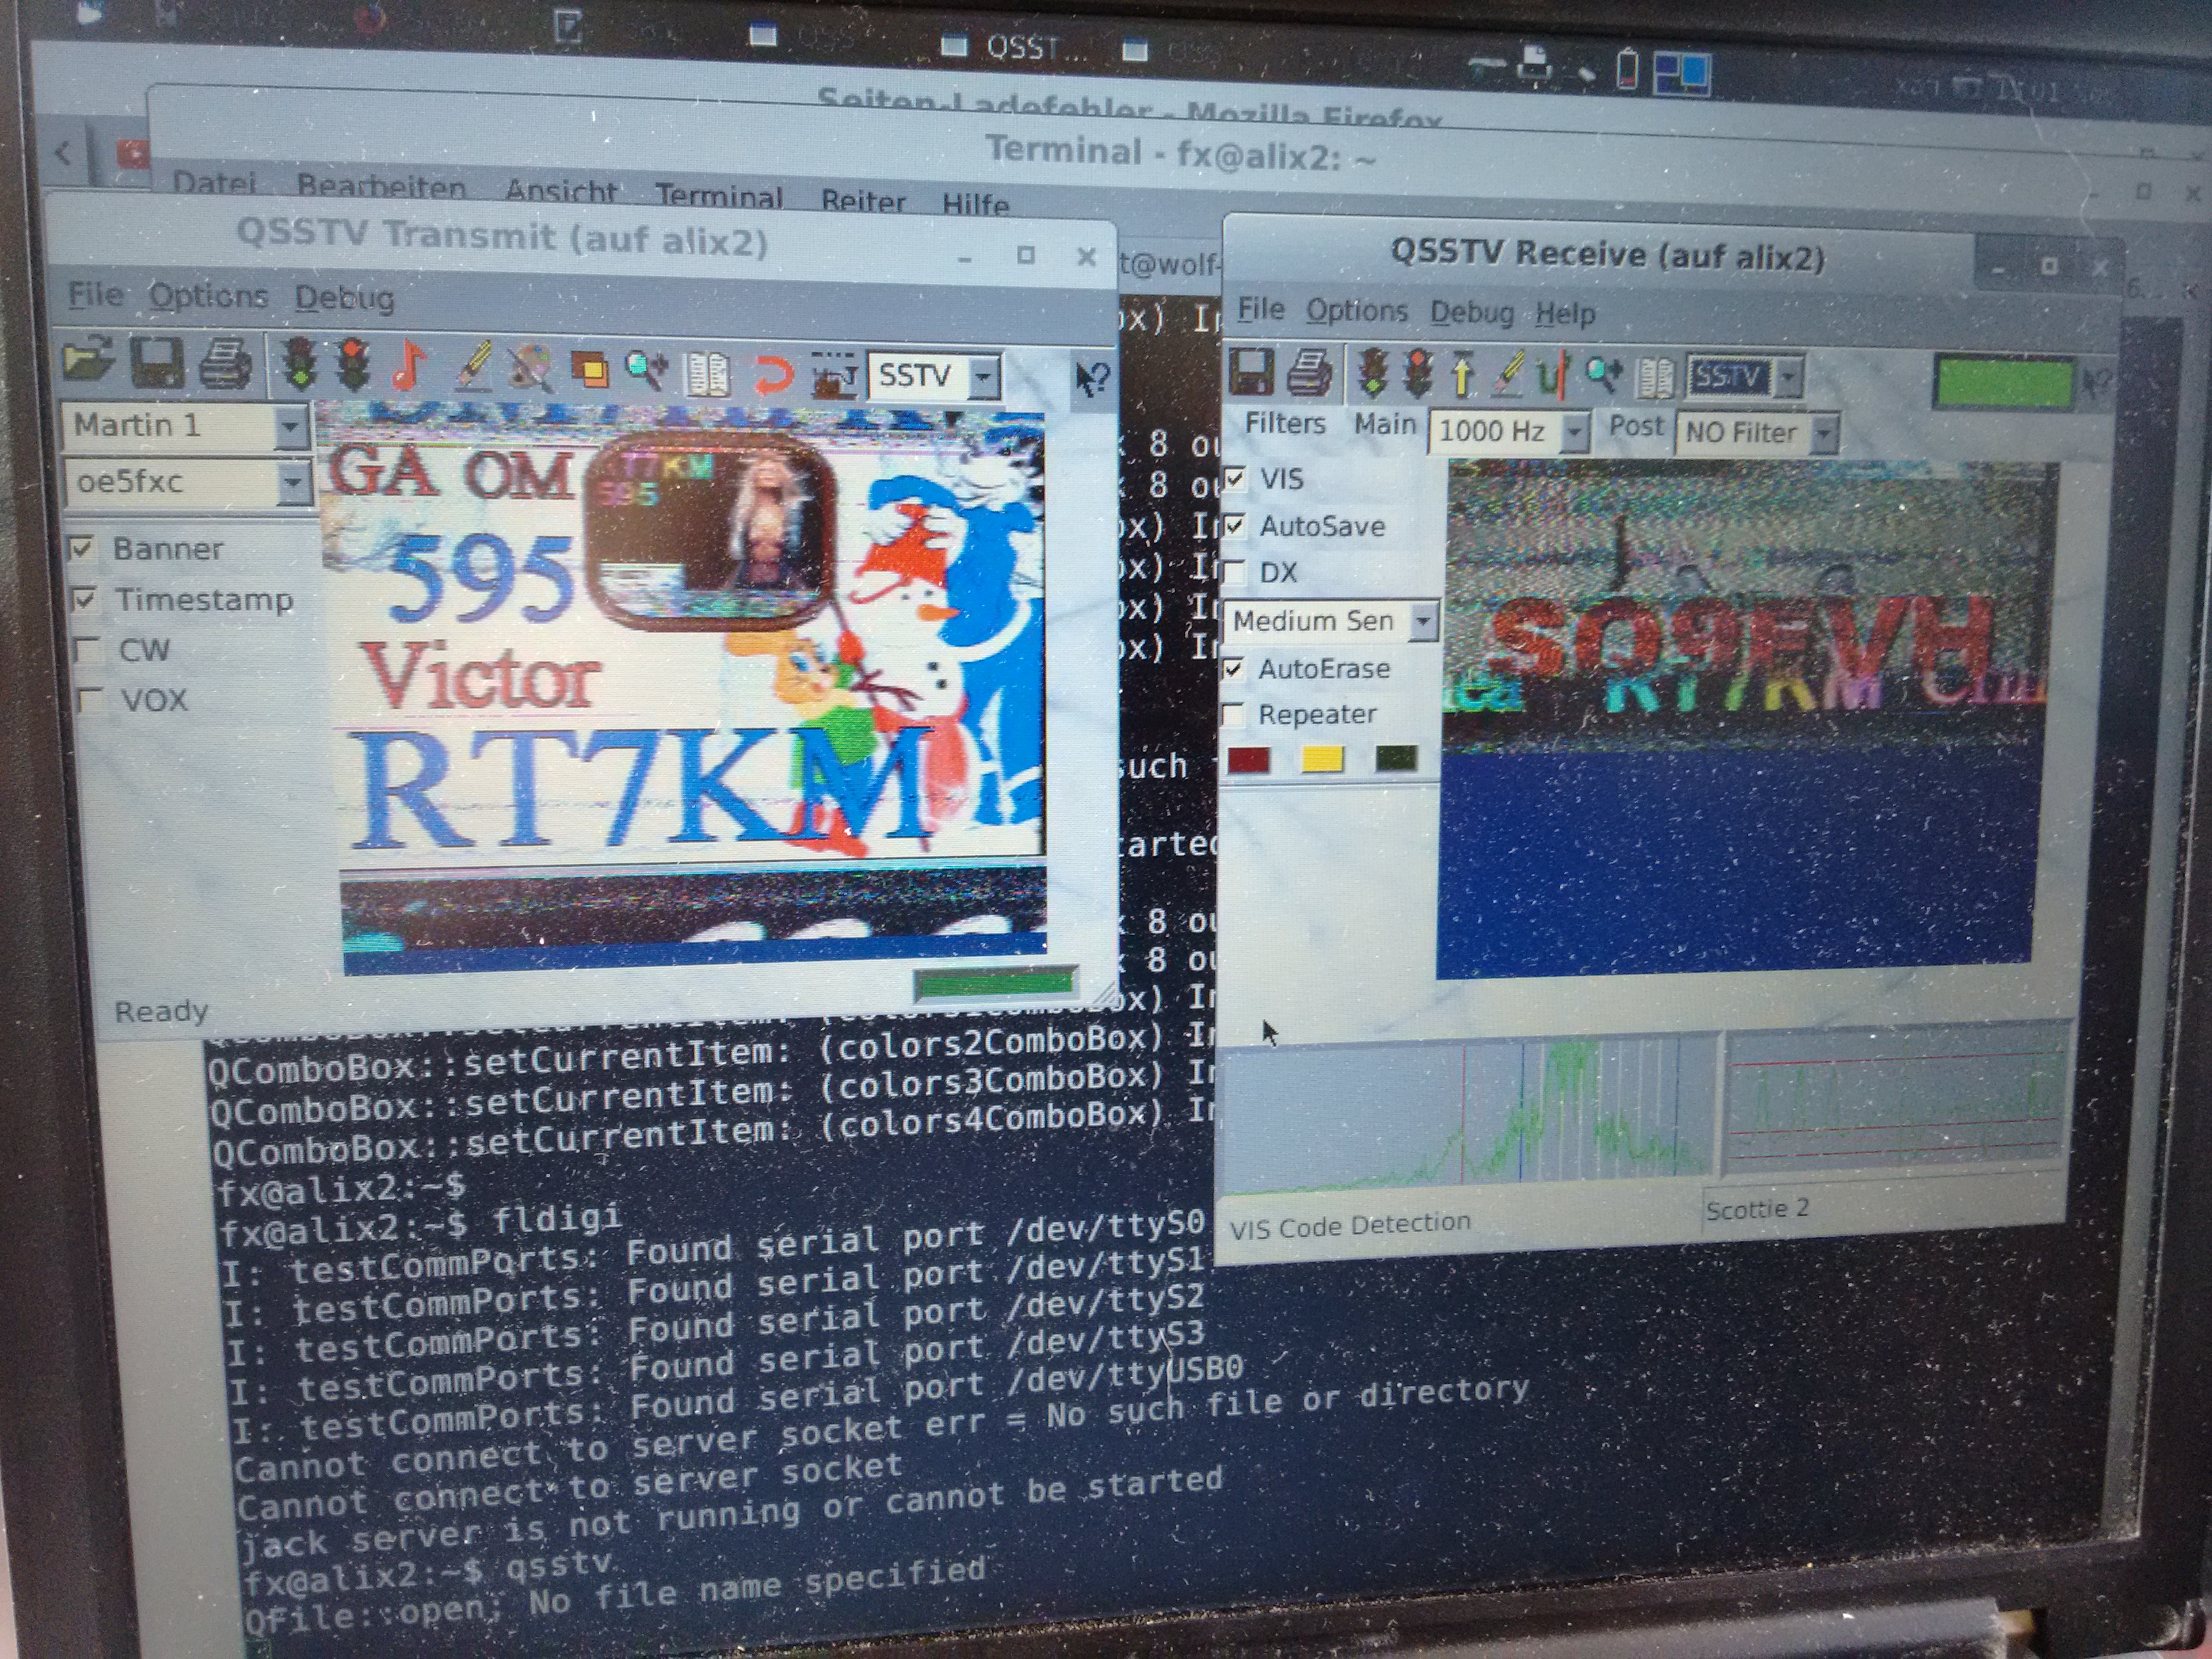This screenshot has height=1659, width=2212.
Task: Enable the CW checkbox
Action: click(x=88, y=650)
